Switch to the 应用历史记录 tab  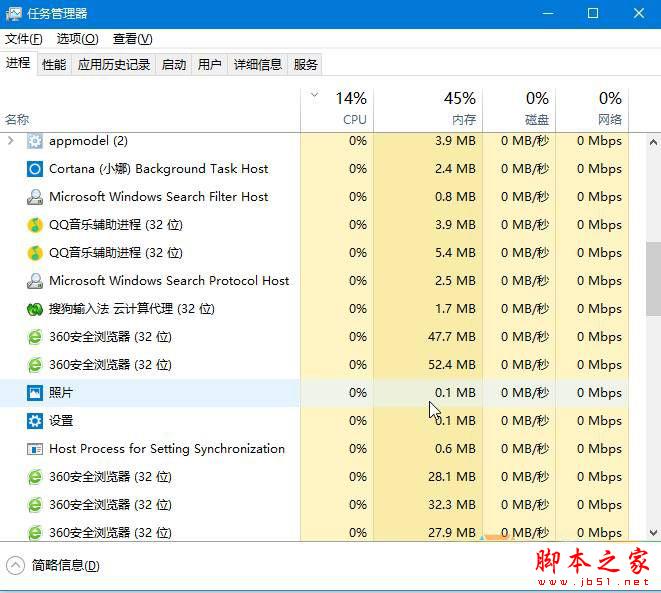tap(114, 64)
